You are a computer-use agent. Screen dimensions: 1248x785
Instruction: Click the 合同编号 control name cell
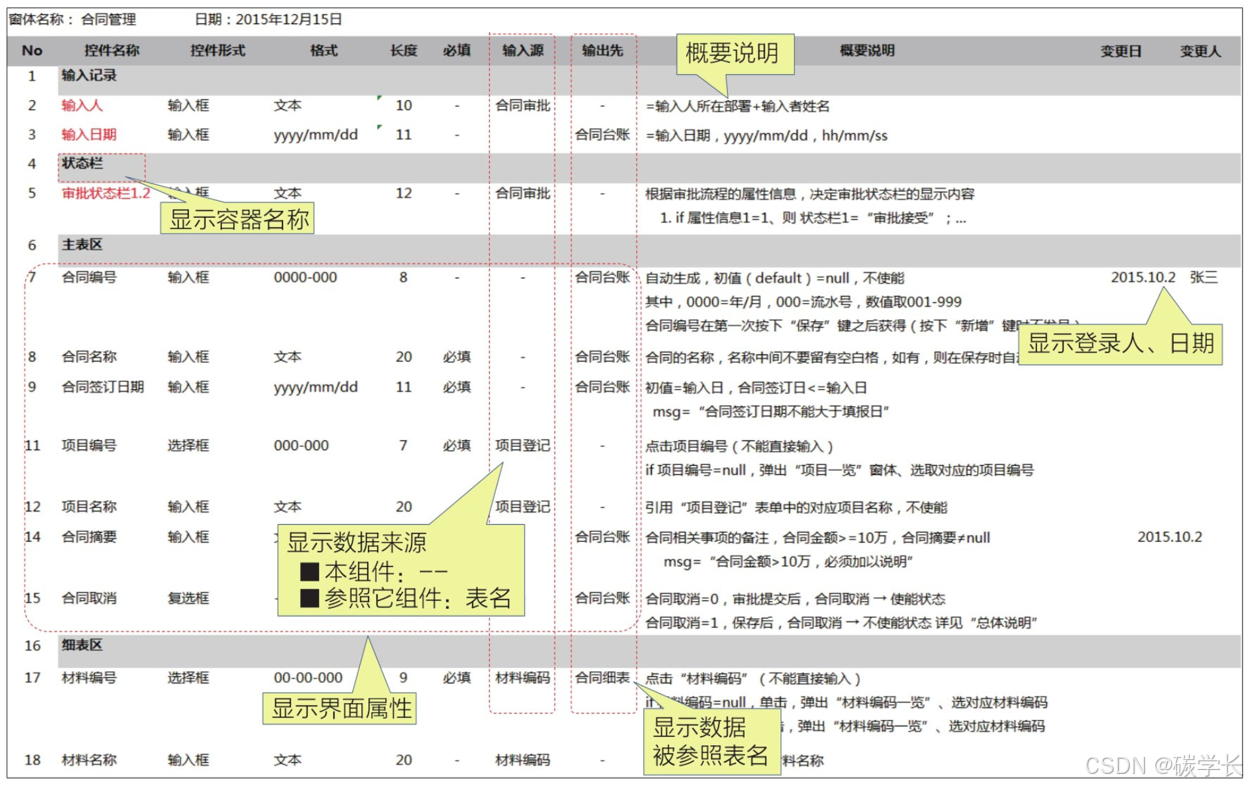click(x=89, y=277)
